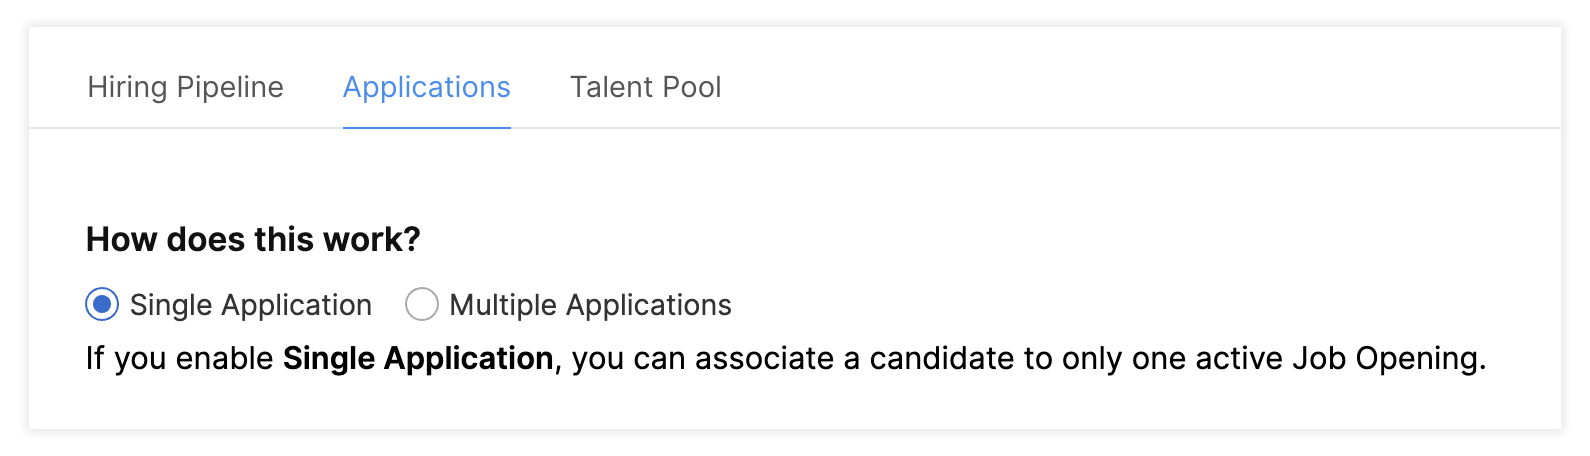Click the 'How does this work?' heading
The width and height of the screenshot is (1590, 456).
253,240
